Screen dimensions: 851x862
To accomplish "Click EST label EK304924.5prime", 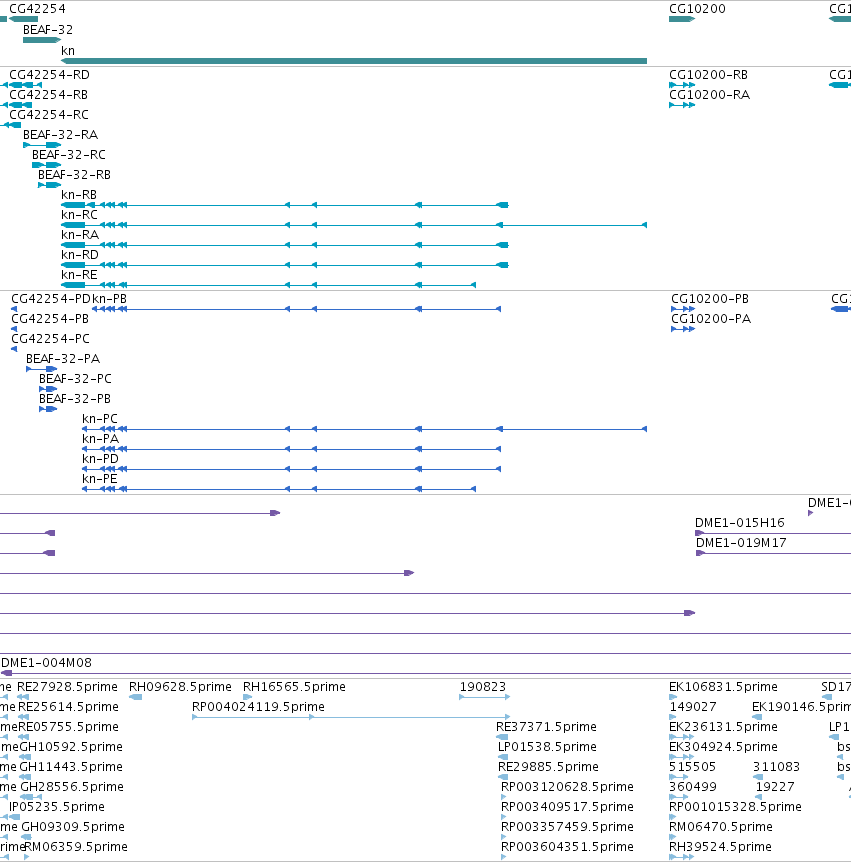I will pyautogui.click(x=723, y=747).
